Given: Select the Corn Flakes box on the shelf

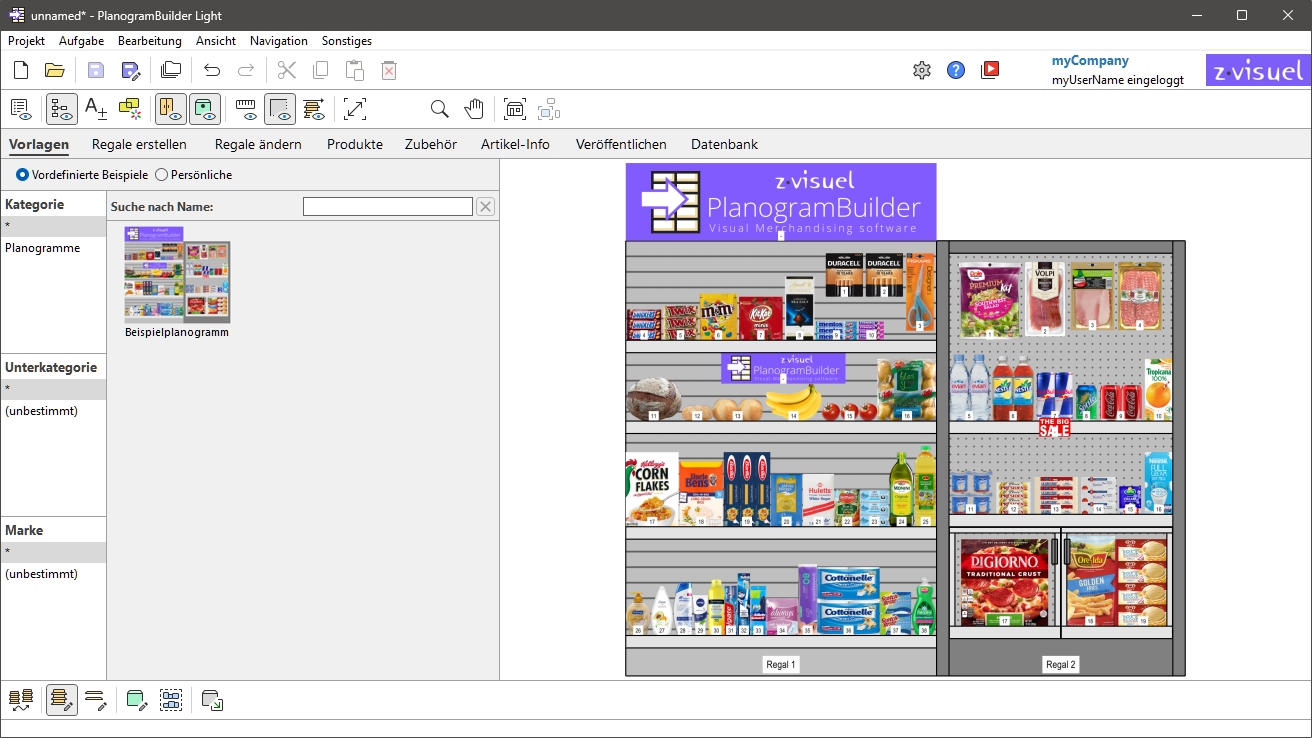Looking at the screenshot, I should point(652,489).
